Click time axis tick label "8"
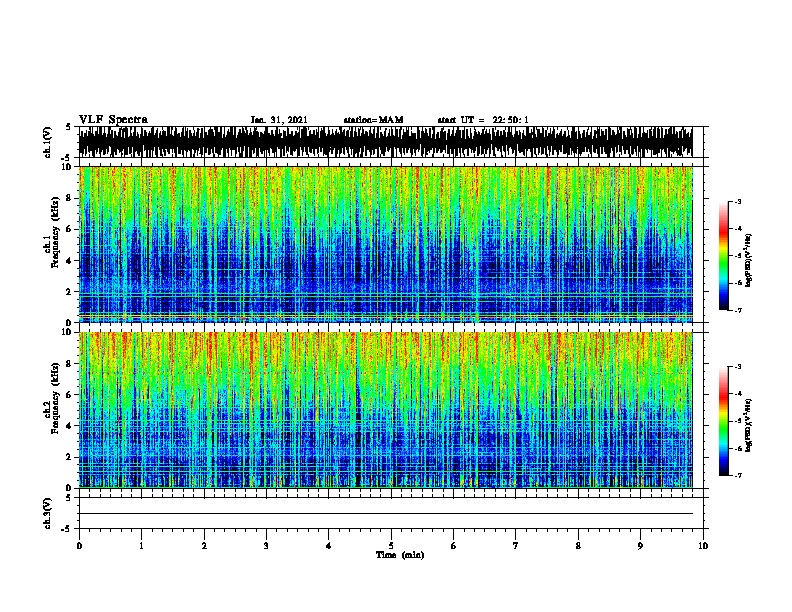 (578, 546)
